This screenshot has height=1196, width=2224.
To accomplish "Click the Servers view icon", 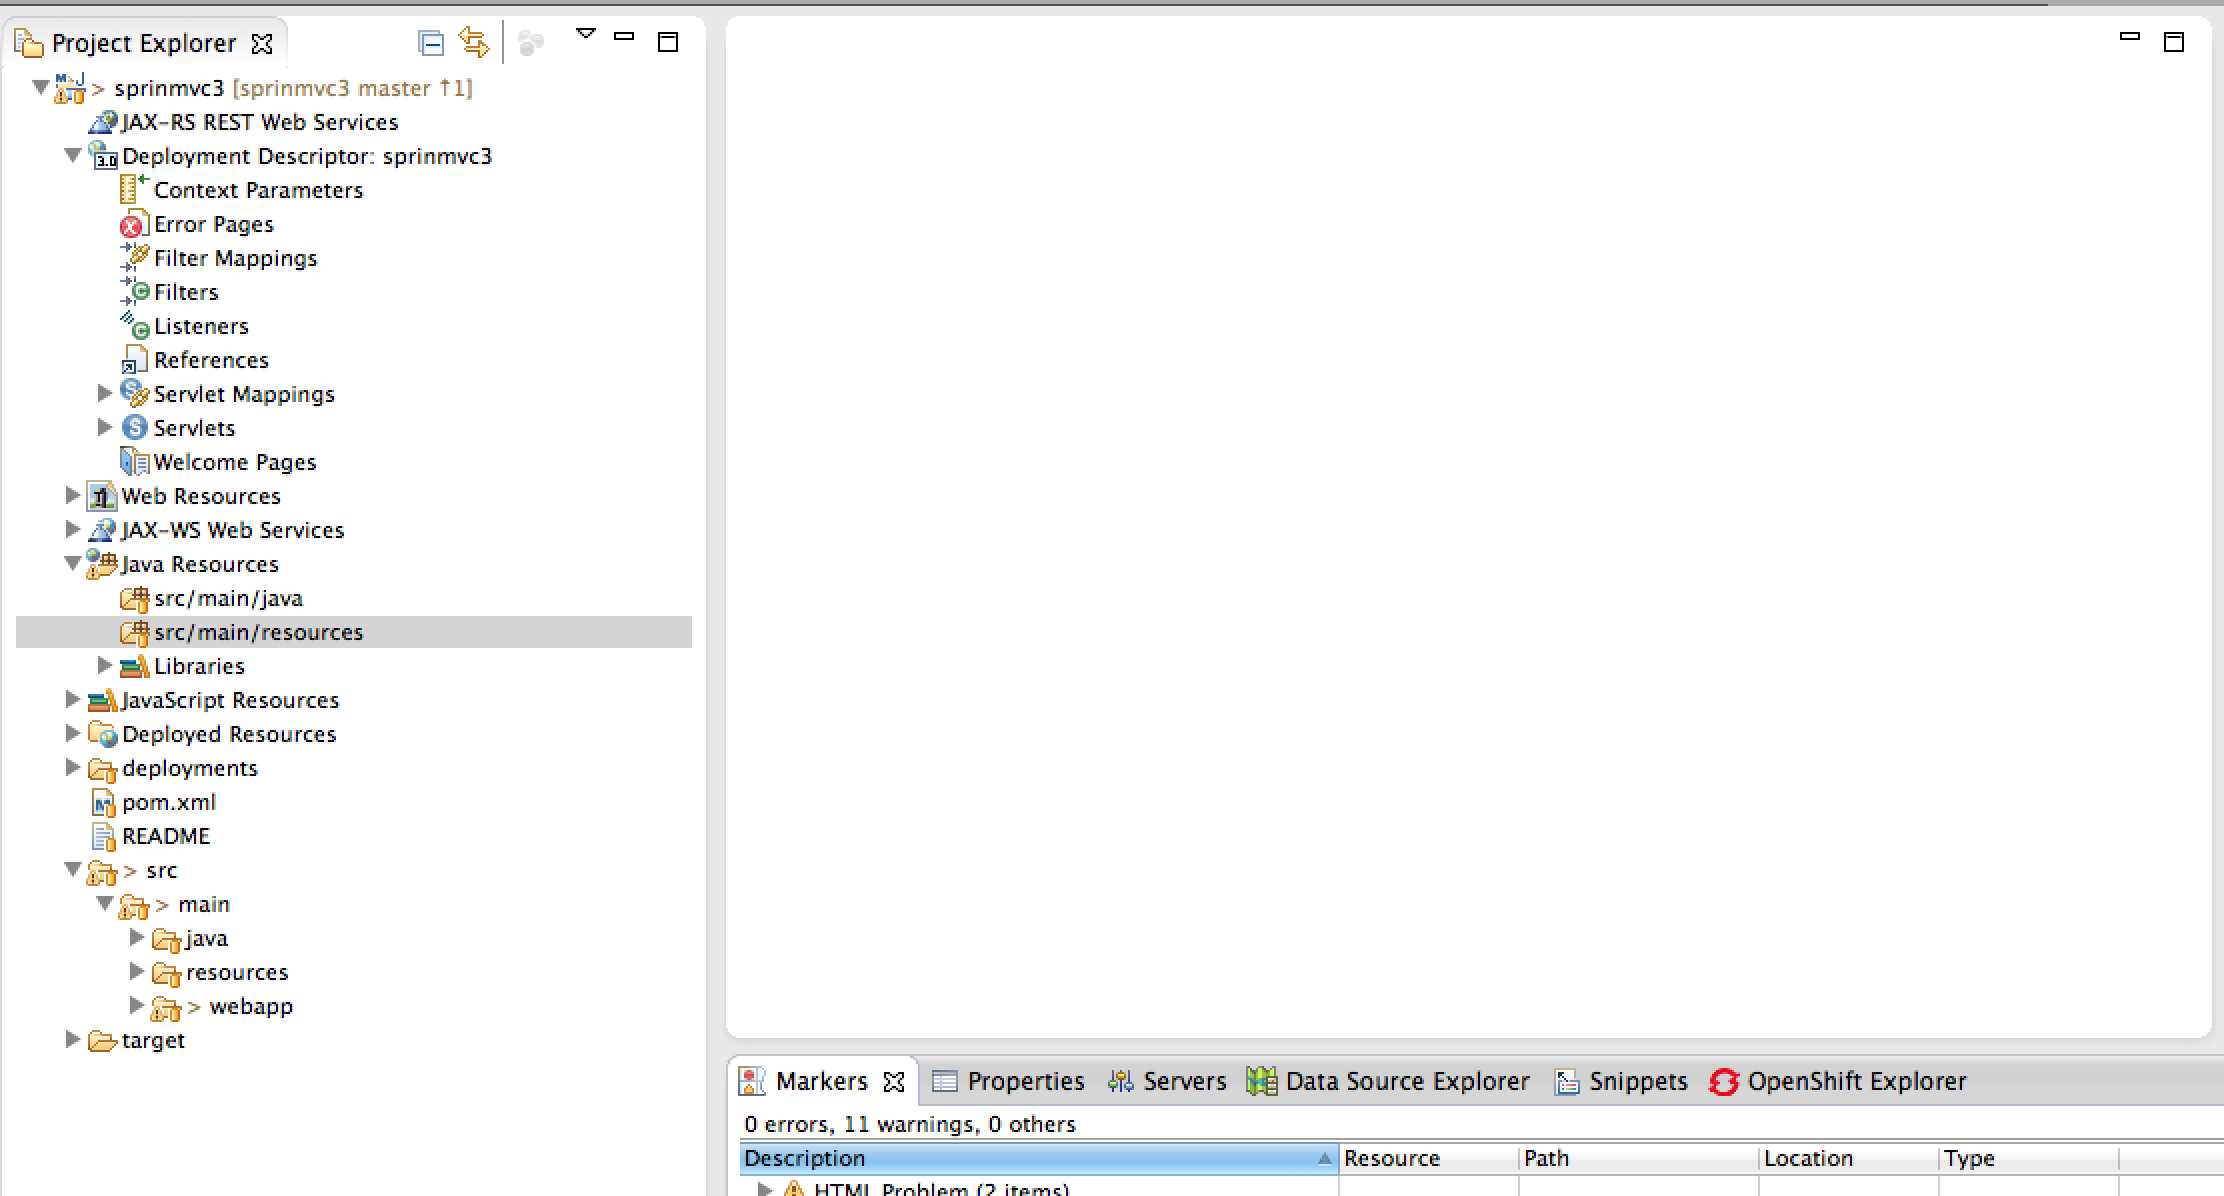I will pos(1120,1081).
